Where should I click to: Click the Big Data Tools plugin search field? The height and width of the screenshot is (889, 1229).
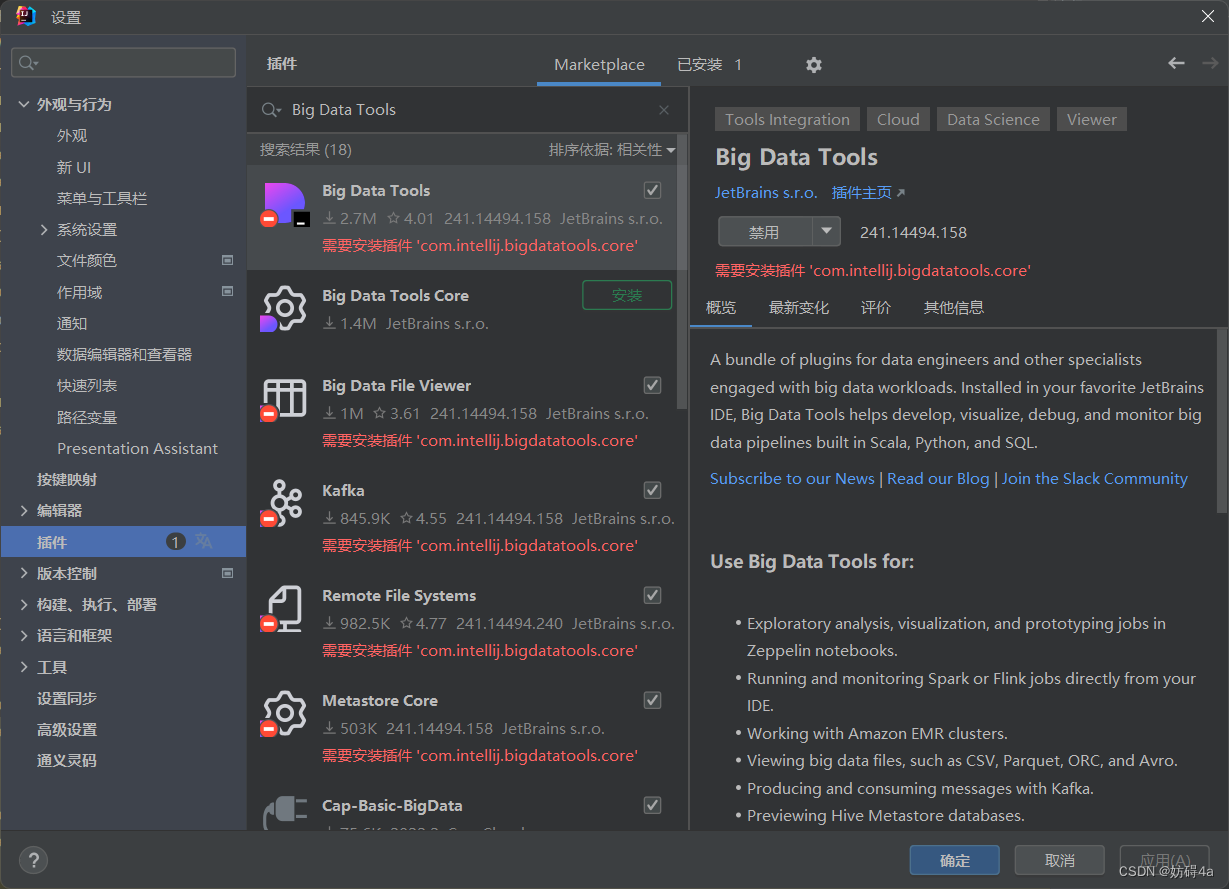pos(468,110)
